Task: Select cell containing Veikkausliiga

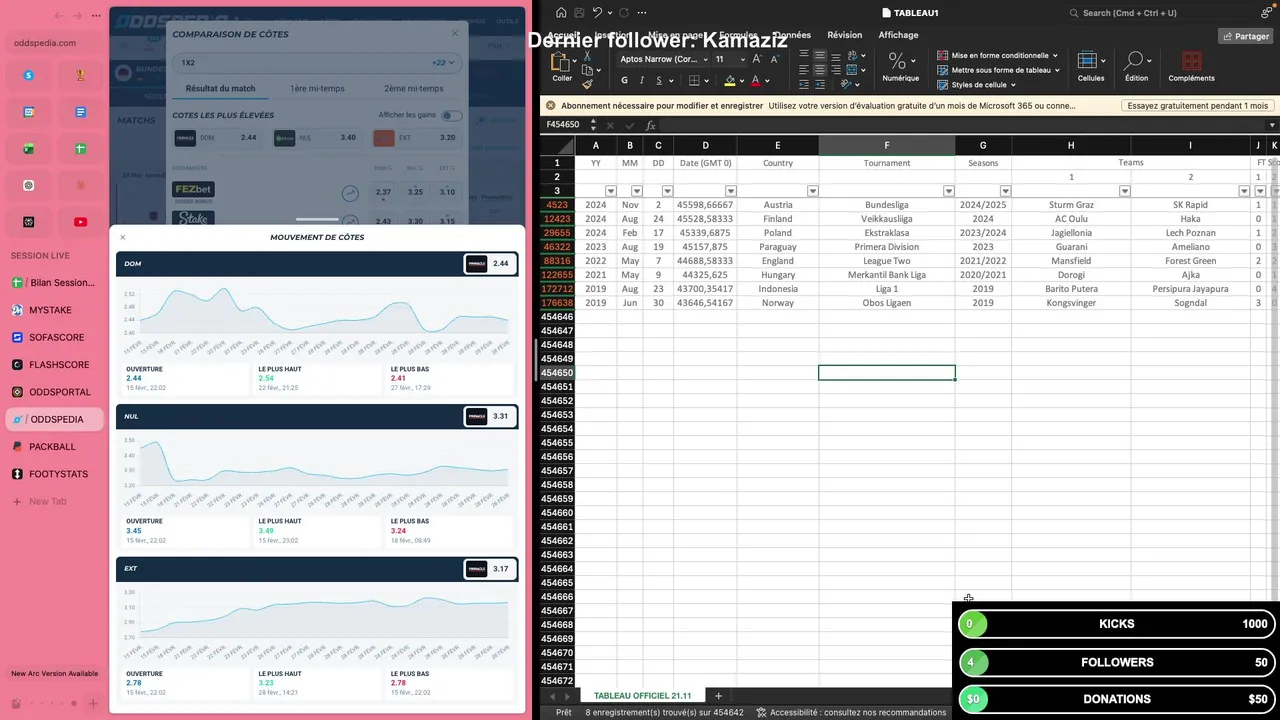Action: coord(886,219)
